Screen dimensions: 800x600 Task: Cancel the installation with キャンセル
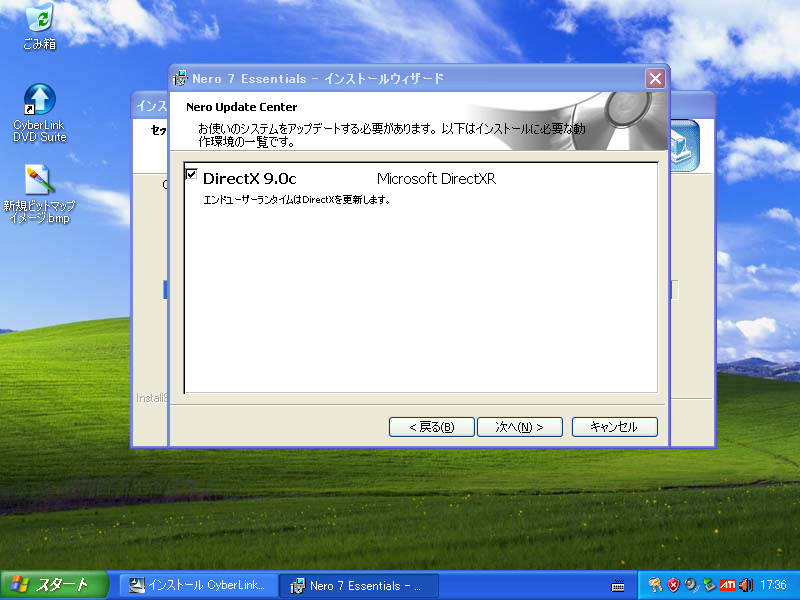pos(614,427)
